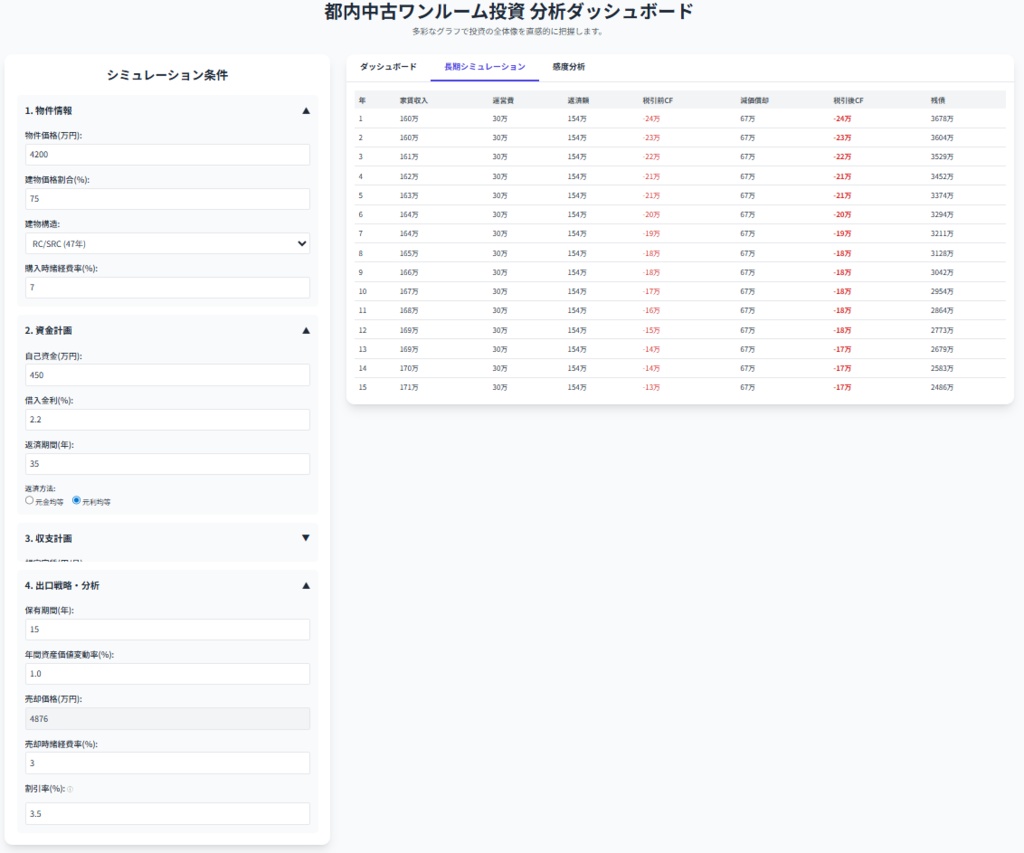Screen dimensions: 1024x853
Task: Switch to the ダッシュボード tab
Action: 388,67
